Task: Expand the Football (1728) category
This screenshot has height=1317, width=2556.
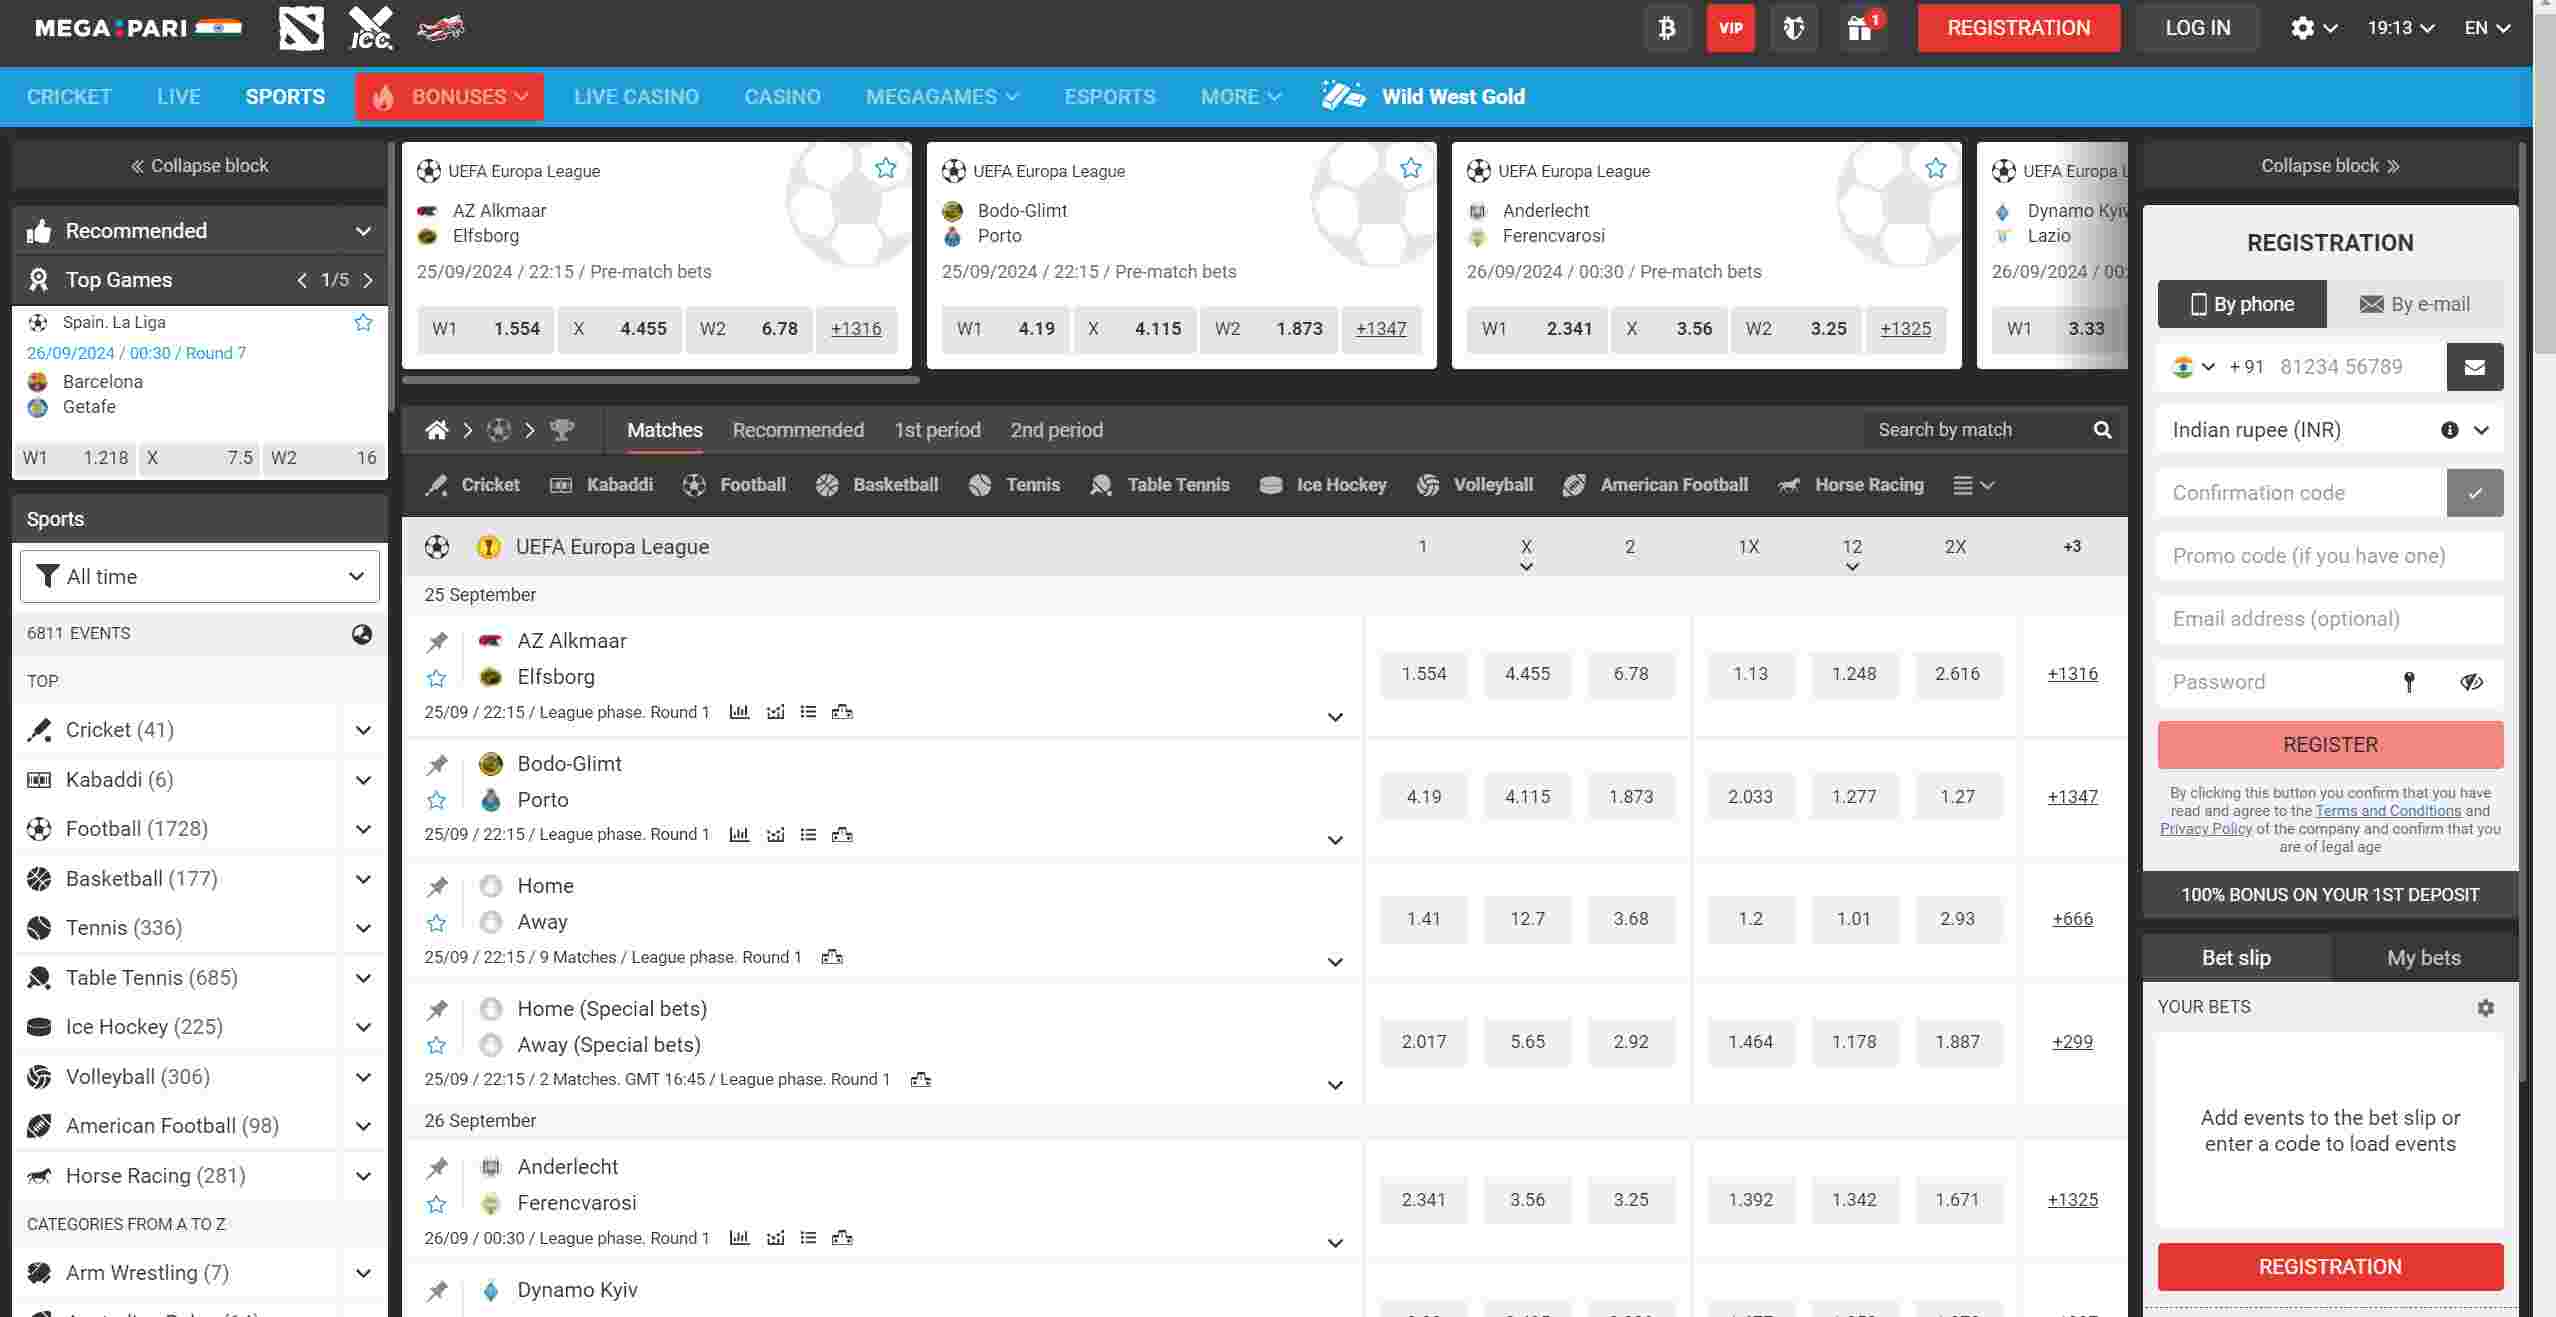Action: coord(363,829)
